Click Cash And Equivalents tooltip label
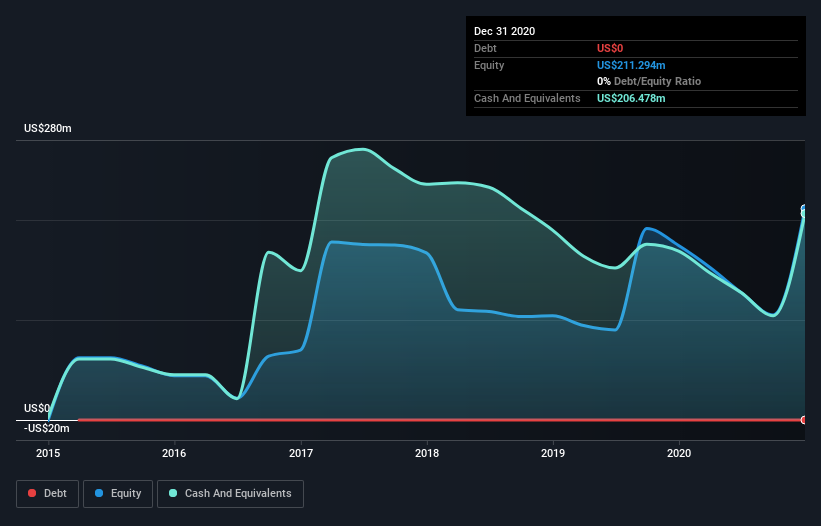 point(527,98)
